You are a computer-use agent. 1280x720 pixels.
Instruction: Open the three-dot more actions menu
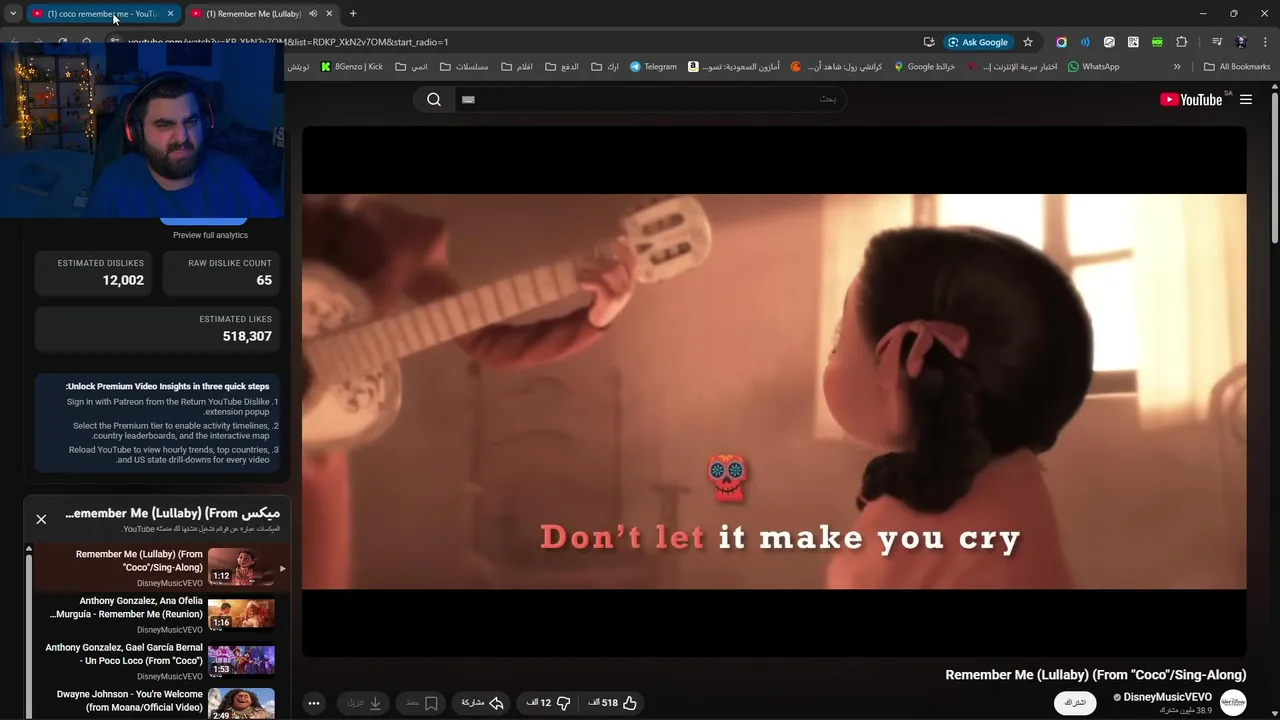point(313,703)
